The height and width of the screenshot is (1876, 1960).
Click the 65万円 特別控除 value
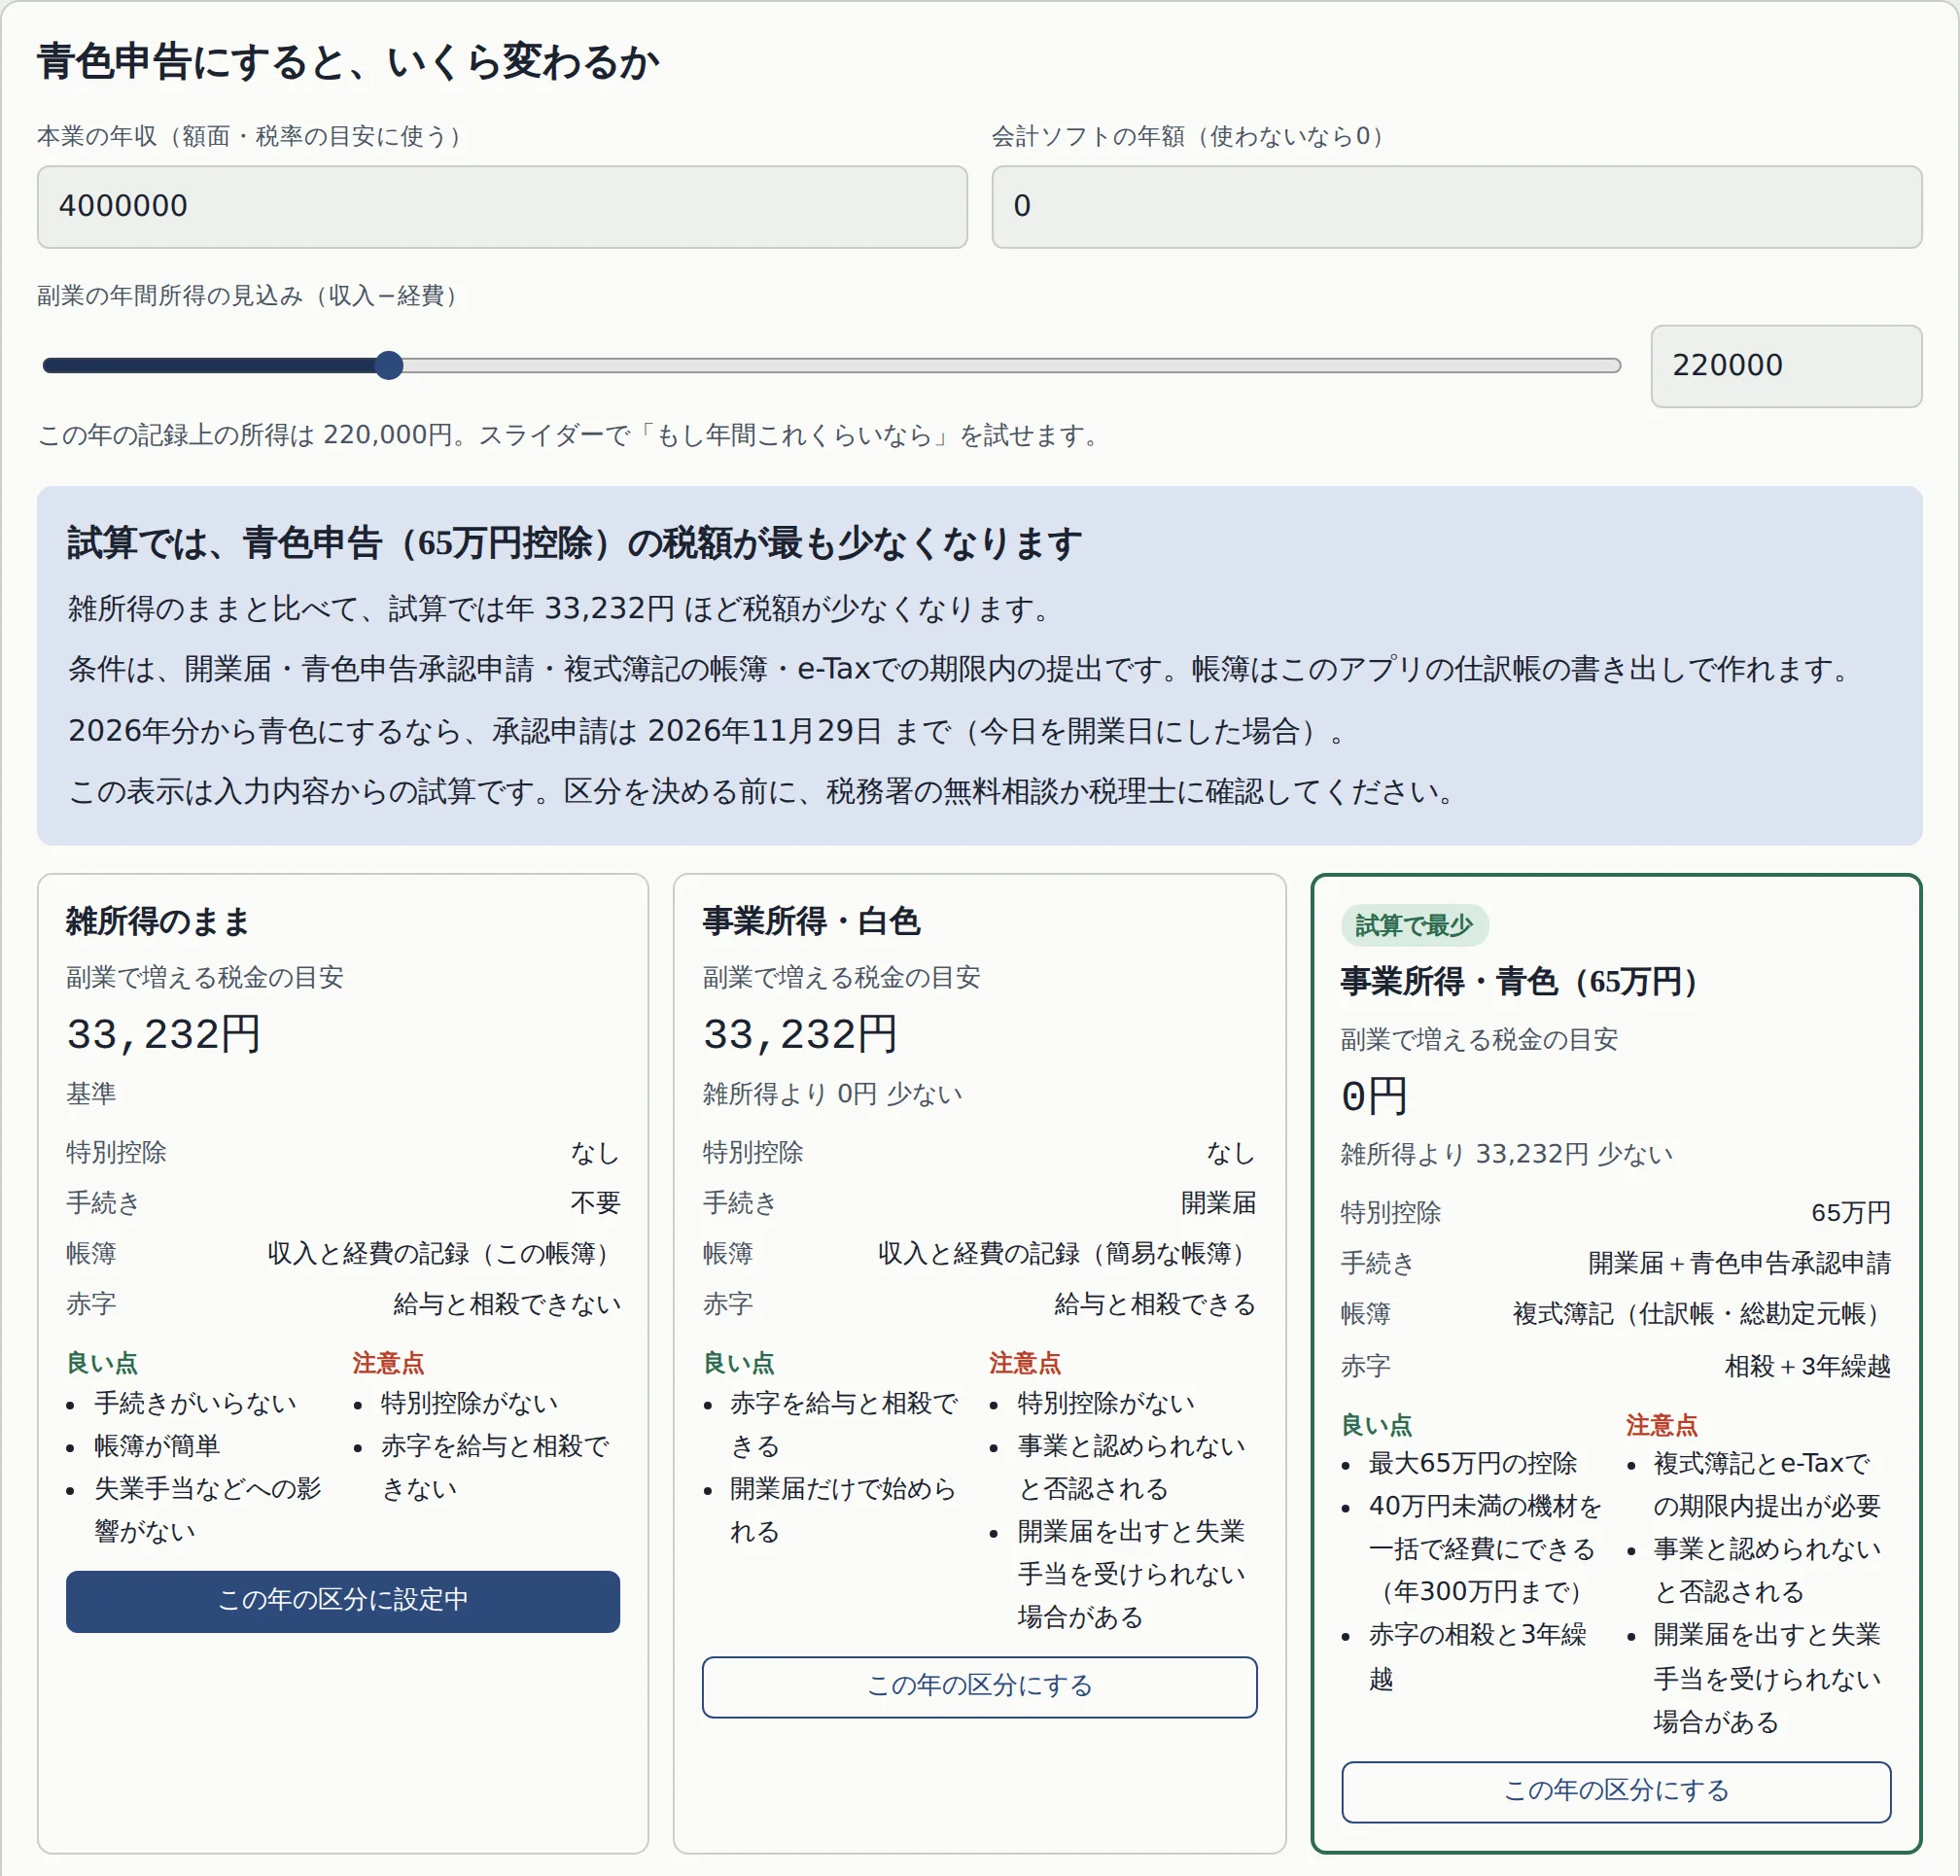point(1851,1213)
